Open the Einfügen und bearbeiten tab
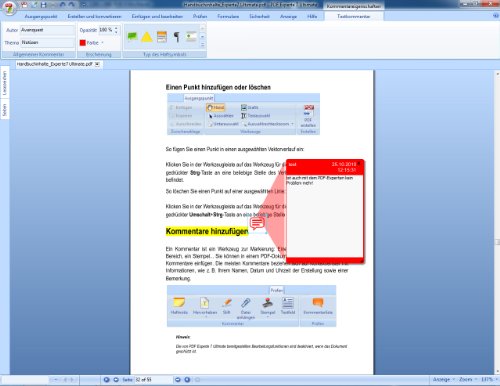The height and width of the screenshot is (386, 500). tap(157, 16)
